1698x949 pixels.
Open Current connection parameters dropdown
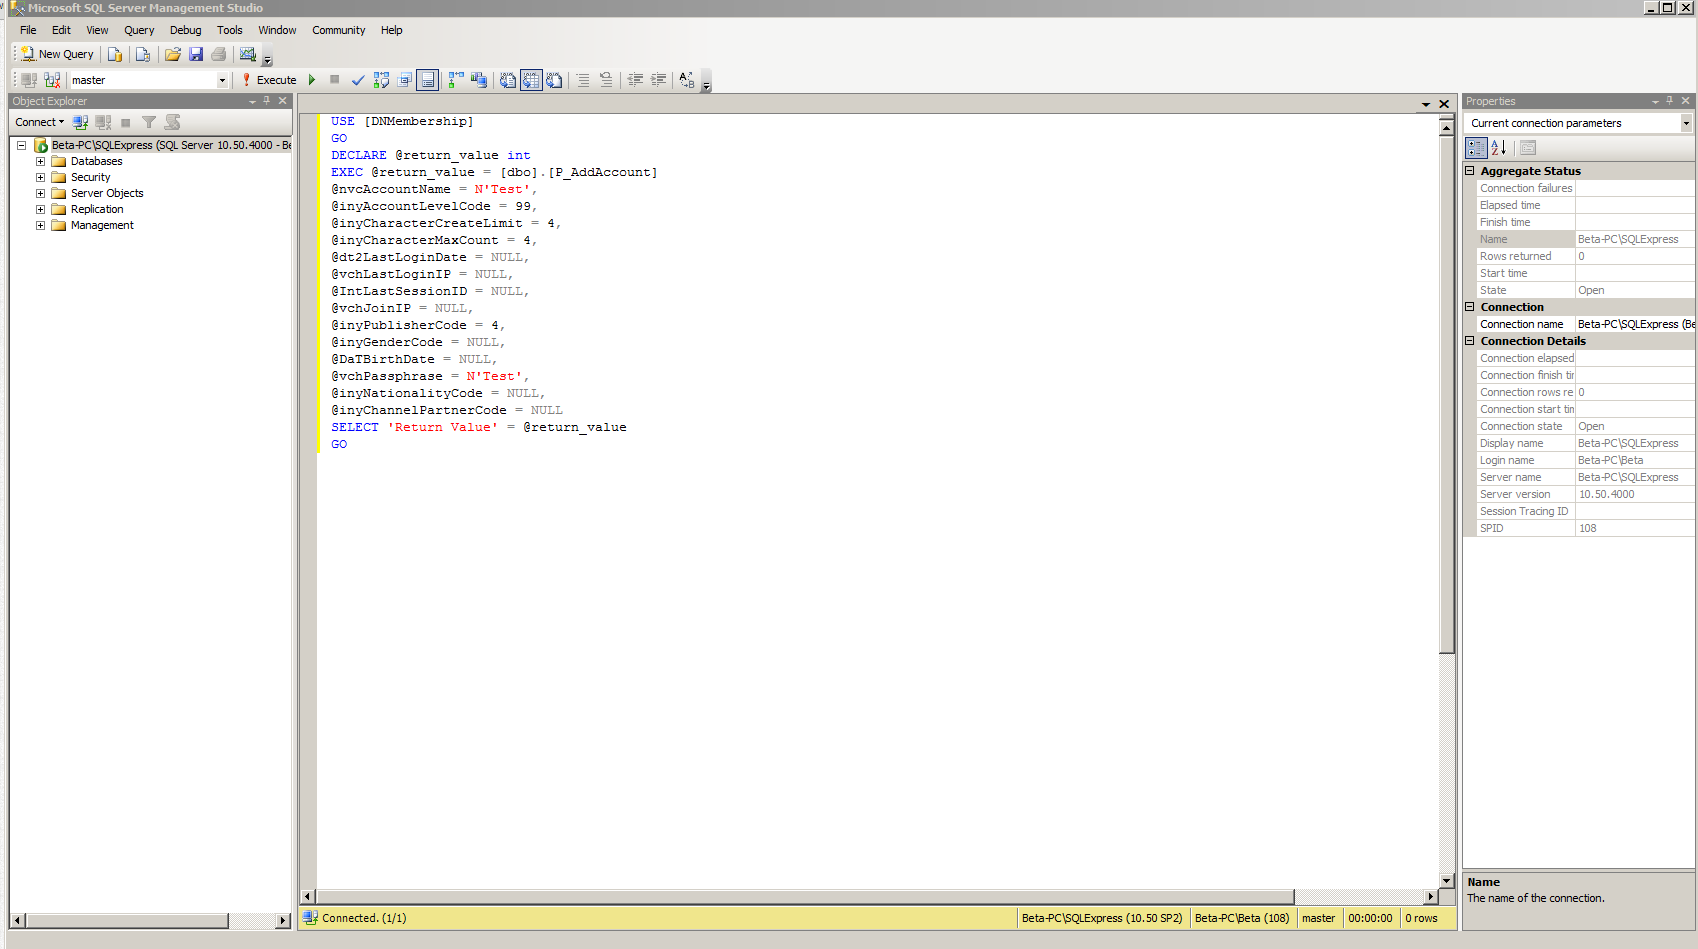(1686, 123)
